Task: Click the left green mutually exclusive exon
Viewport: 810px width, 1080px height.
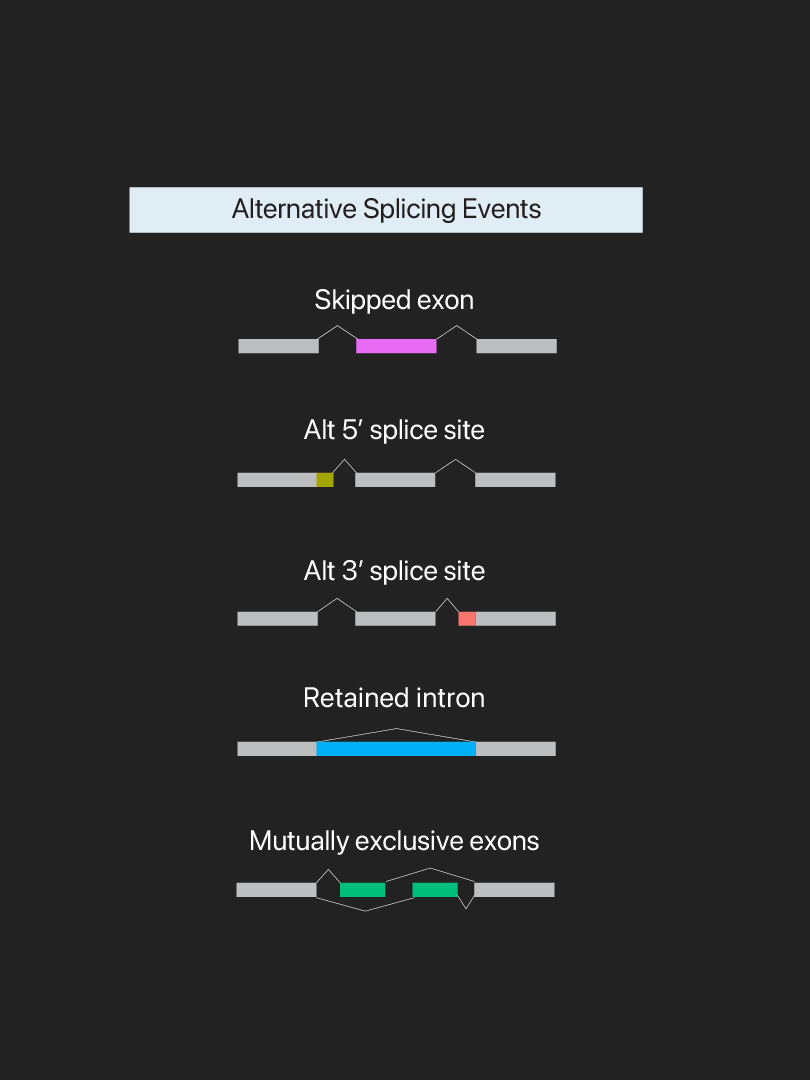Action: click(362, 890)
